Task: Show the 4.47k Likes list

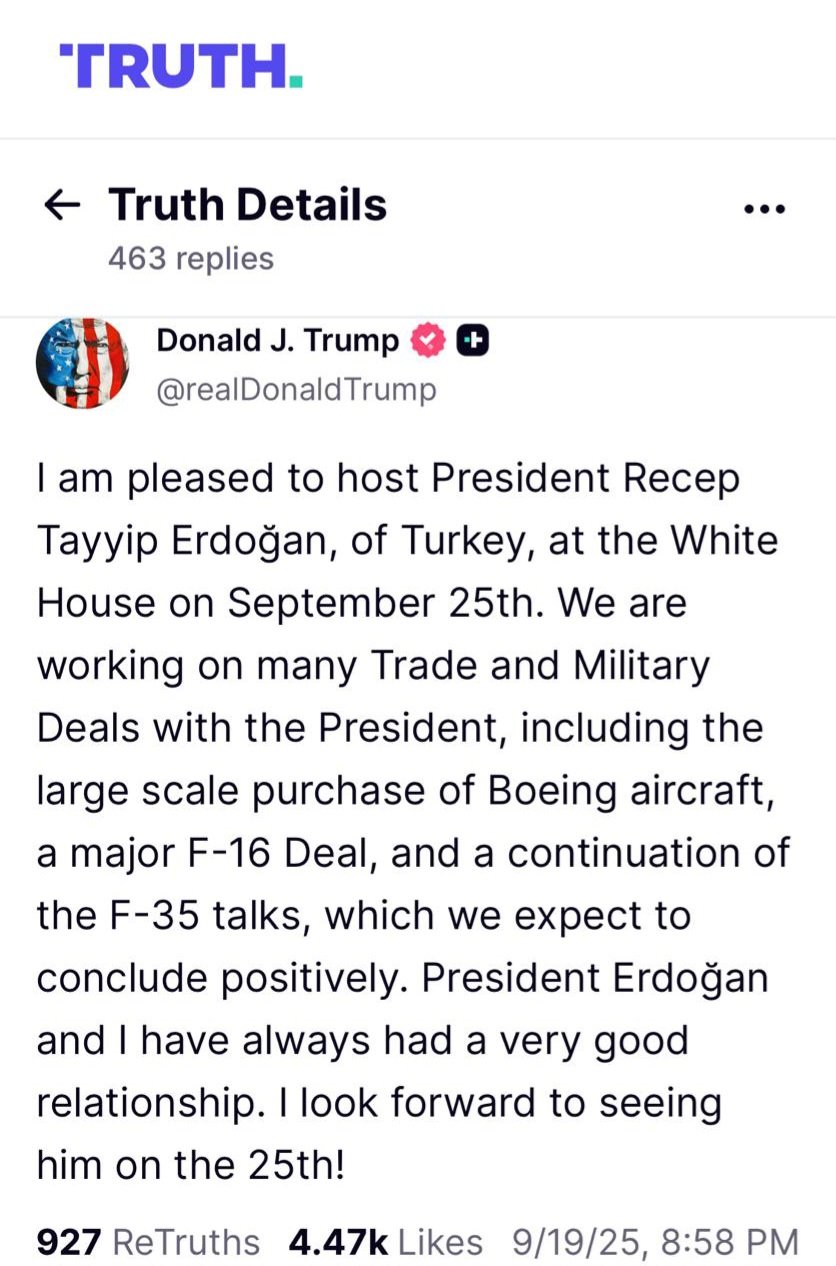Action: tap(385, 1242)
